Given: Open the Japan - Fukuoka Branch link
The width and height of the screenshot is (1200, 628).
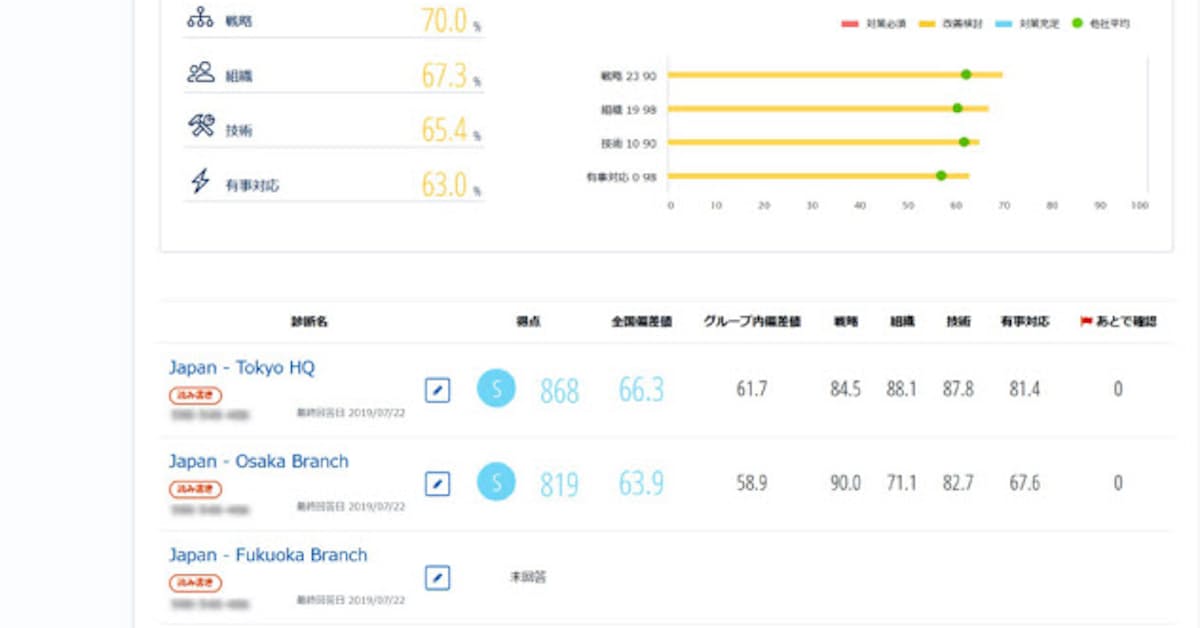Looking at the screenshot, I should [267, 555].
